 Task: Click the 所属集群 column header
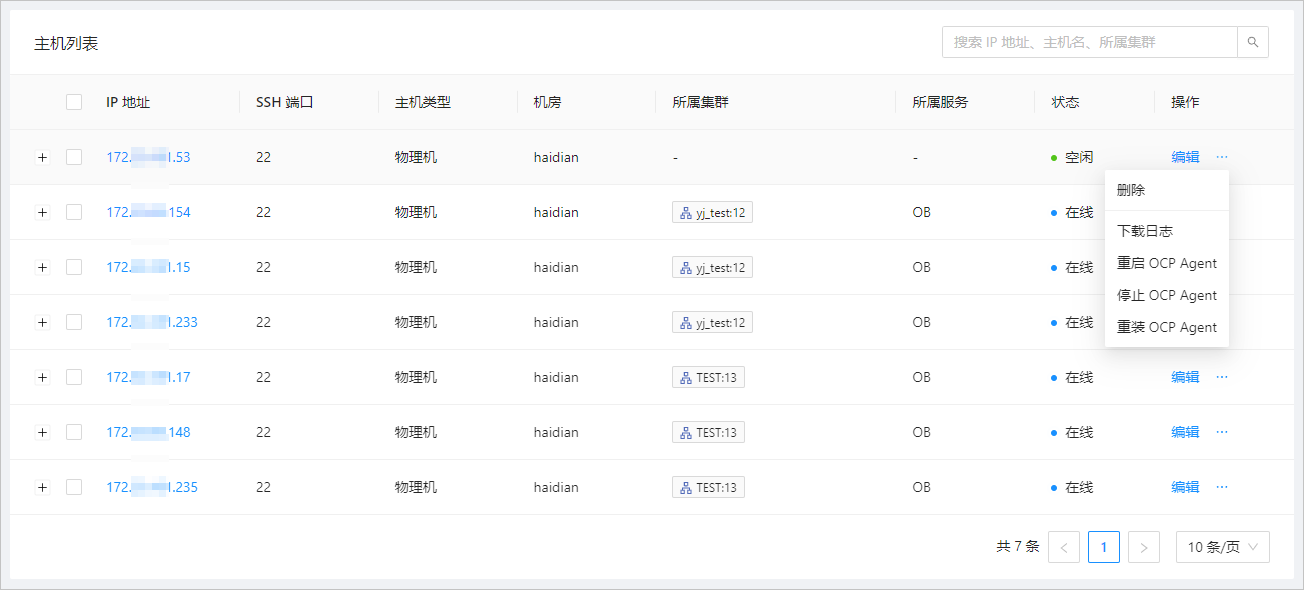click(x=700, y=102)
